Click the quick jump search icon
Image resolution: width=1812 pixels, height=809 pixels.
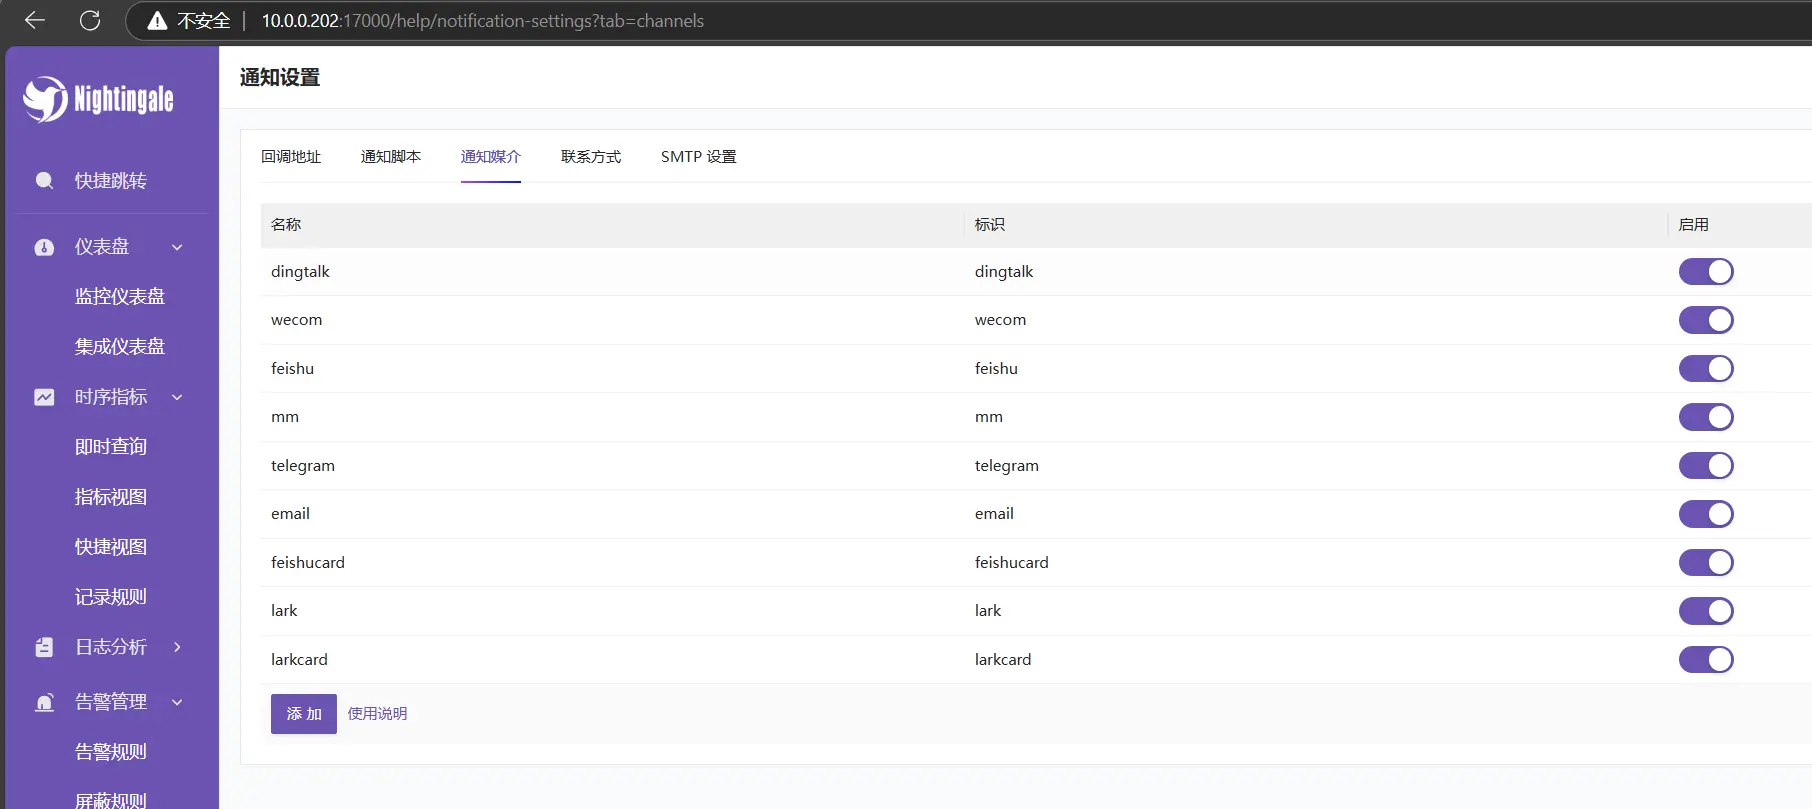pyautogui.click(x=44, y=181)
